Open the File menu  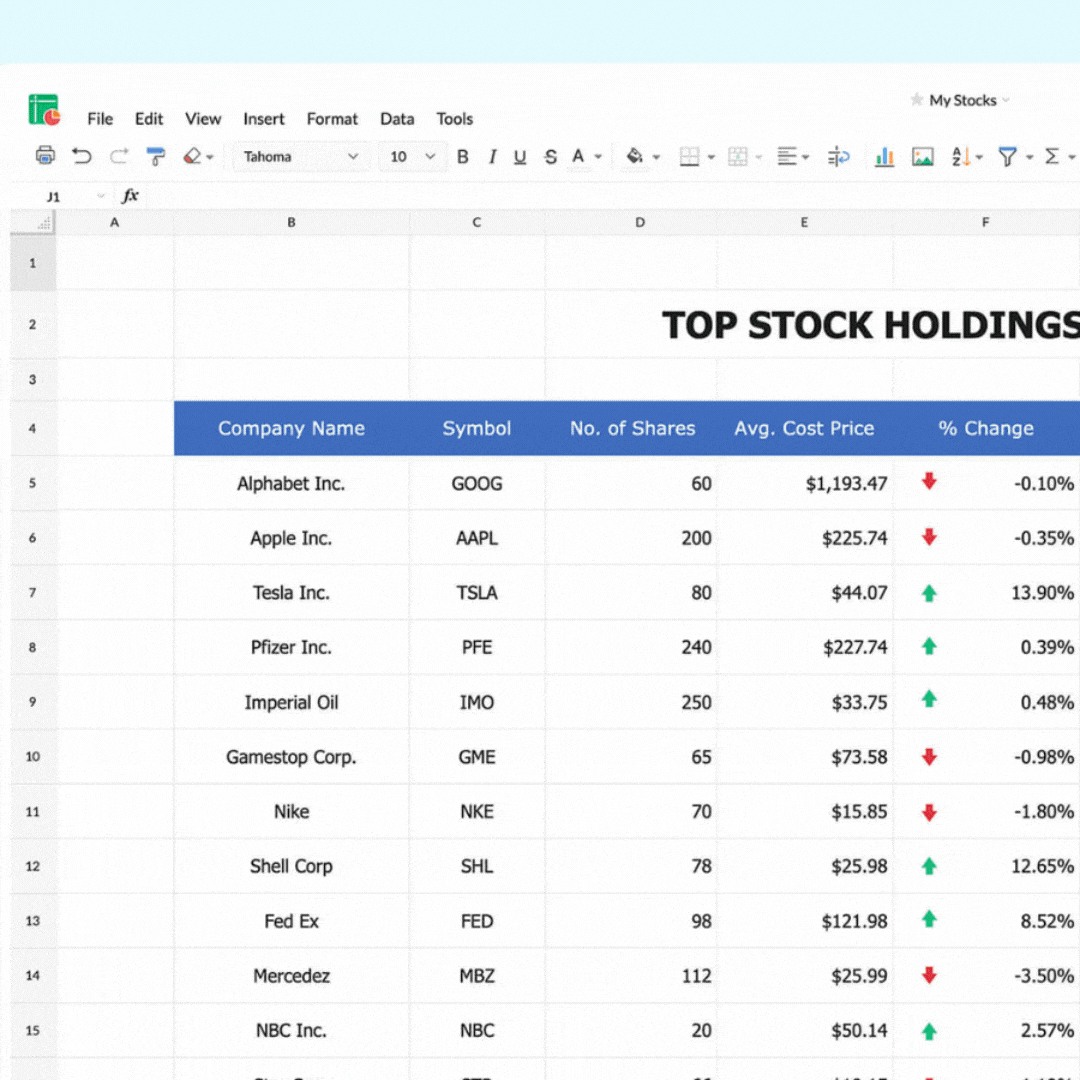pyautogui.click(x=100, y=118)
